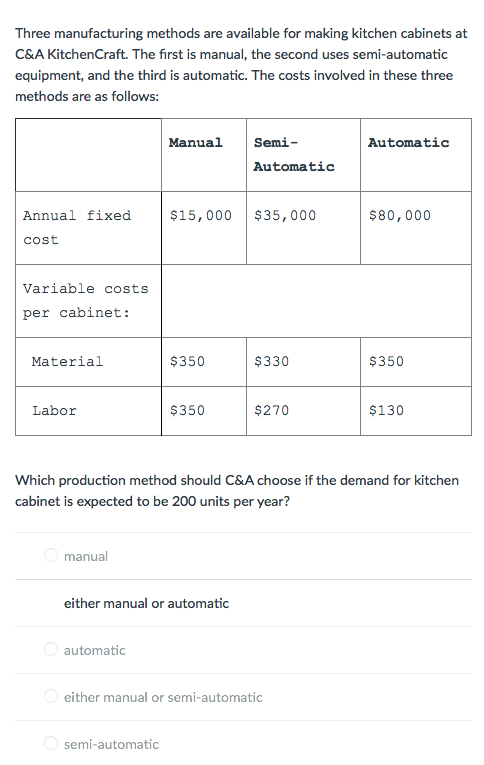This screenshot has height=765, width=484.
Task: Click the $80,000 fixed cost cell
Action: pyautogui.click(x=416, y=228)
